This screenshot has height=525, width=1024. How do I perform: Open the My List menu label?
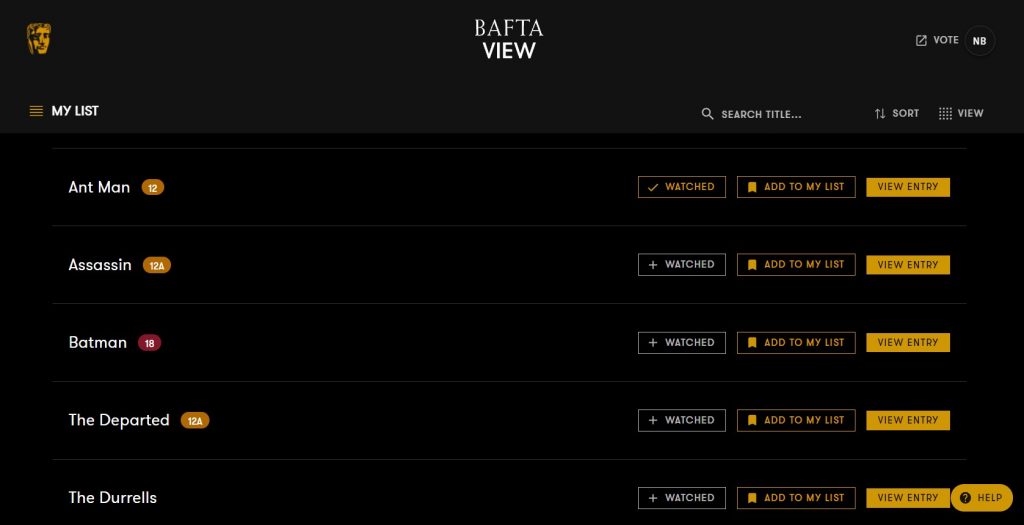tap(75, 111)
